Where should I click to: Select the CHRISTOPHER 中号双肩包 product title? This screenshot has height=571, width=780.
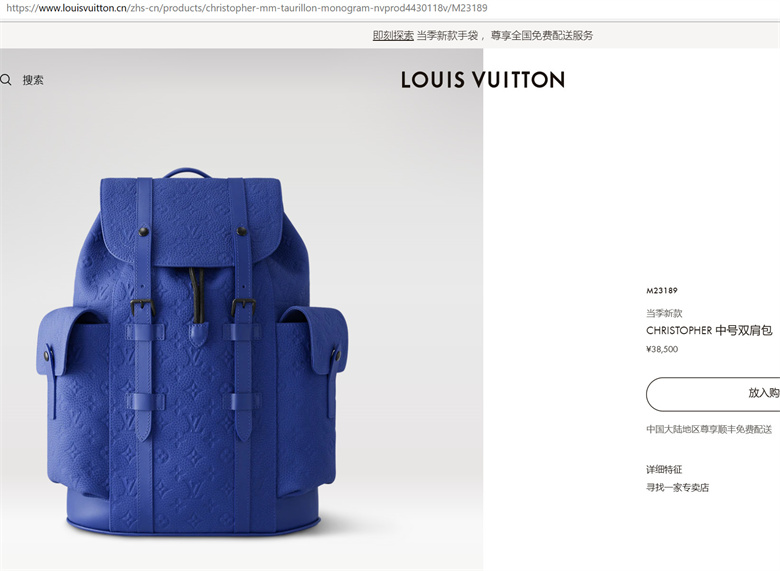709,330
